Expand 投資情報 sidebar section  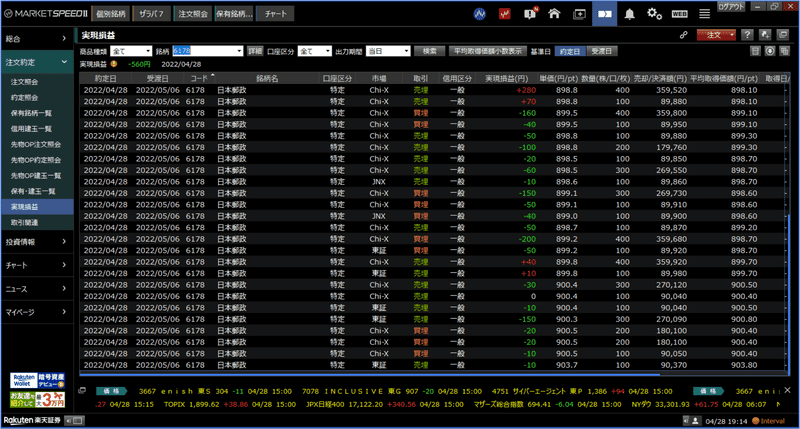coord(37,242)
